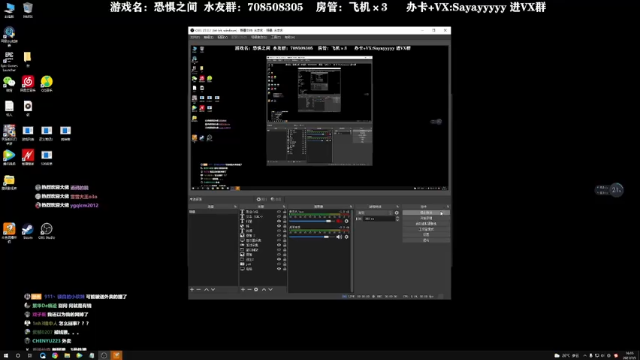The image size is (640, 360).
Task: Pop out the Sources dock via its header icon
Action: pos(284,207)
